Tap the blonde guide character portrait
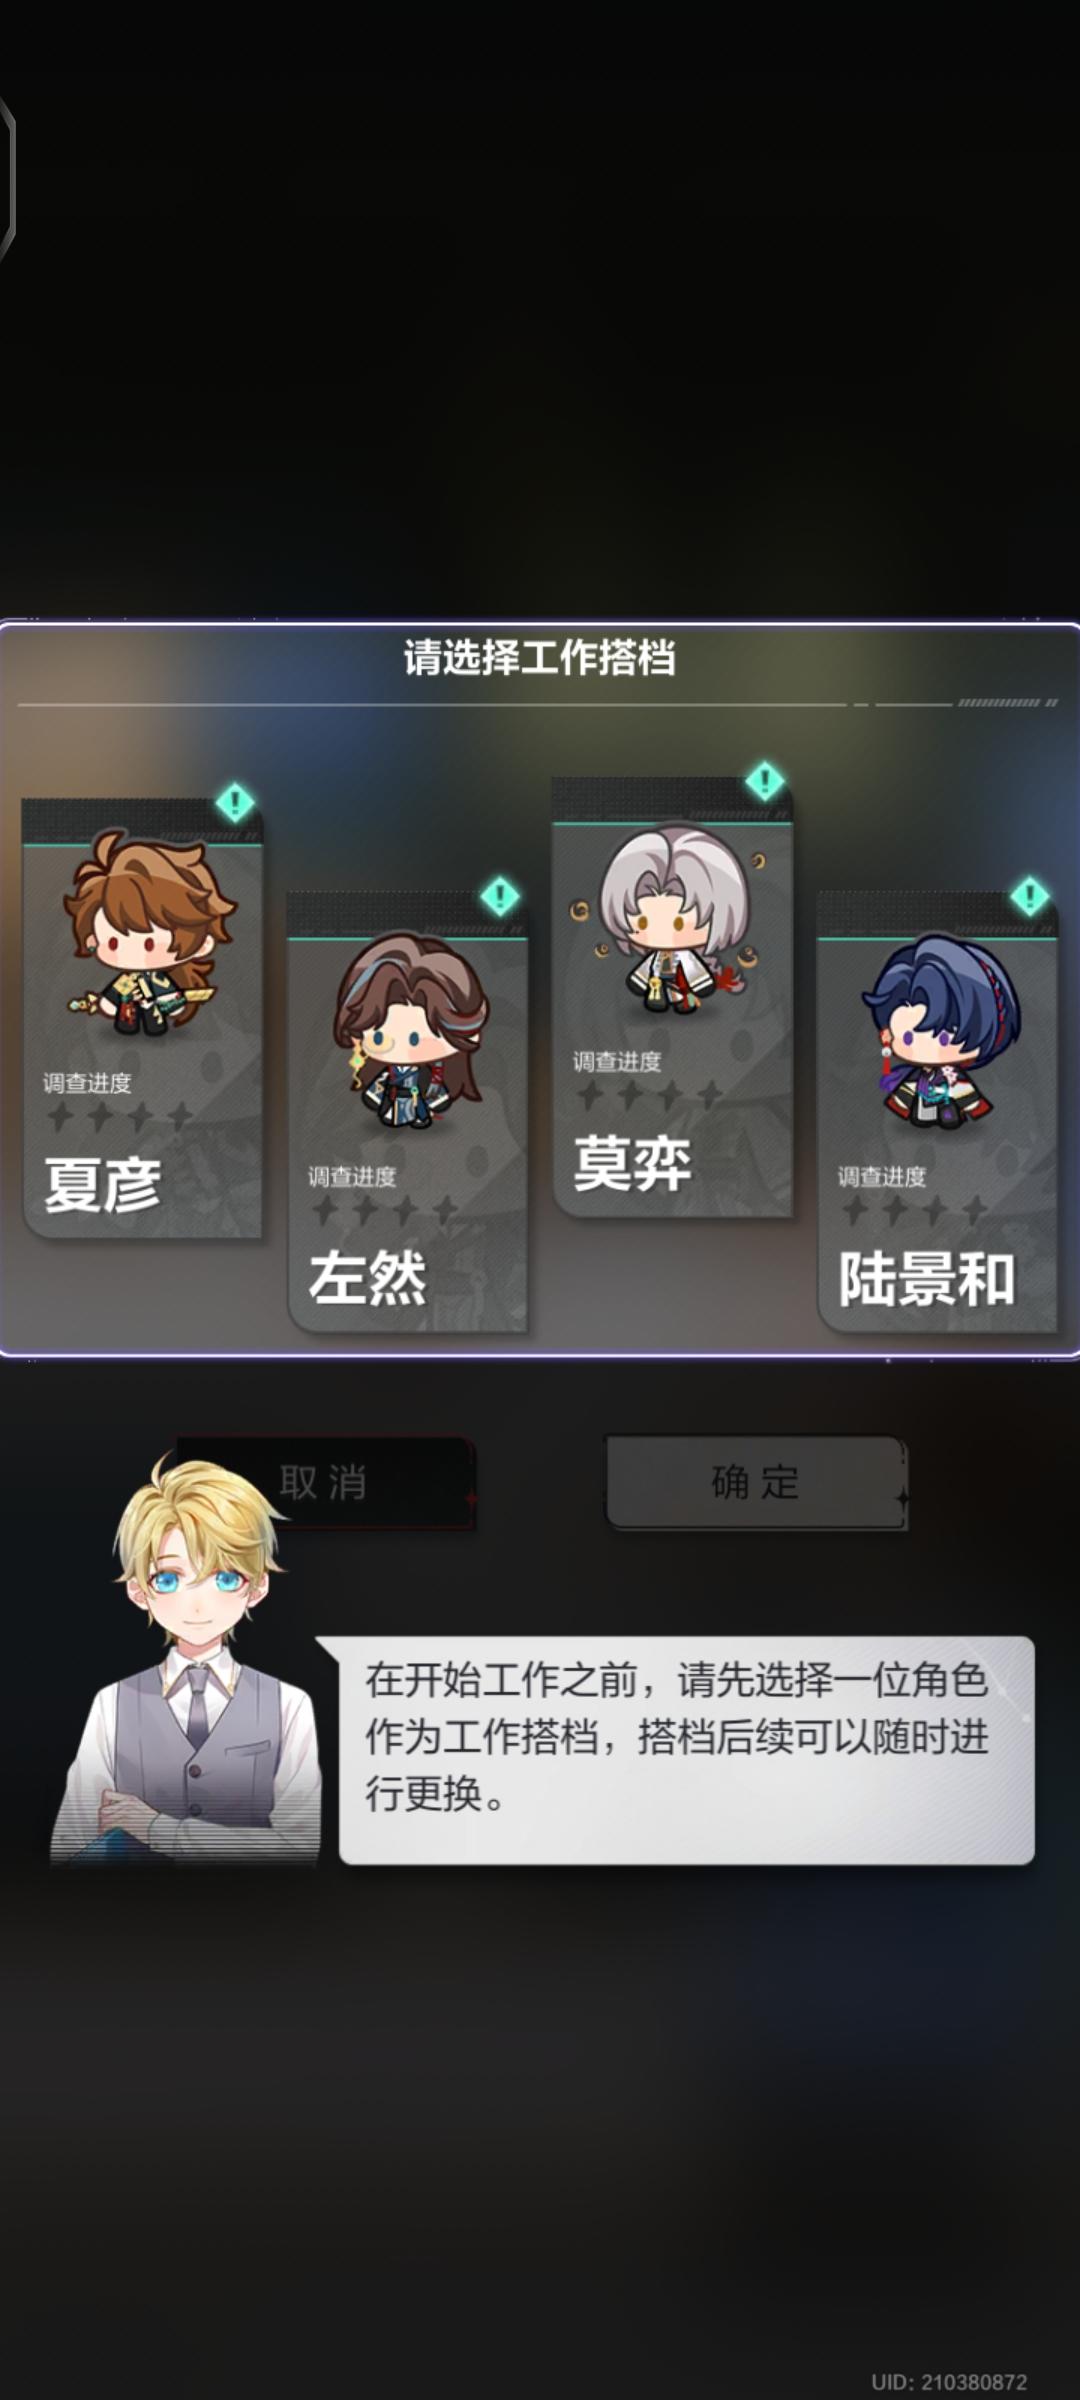The width and height of the screenshot is (1080, 2400). click(188, 1660)
